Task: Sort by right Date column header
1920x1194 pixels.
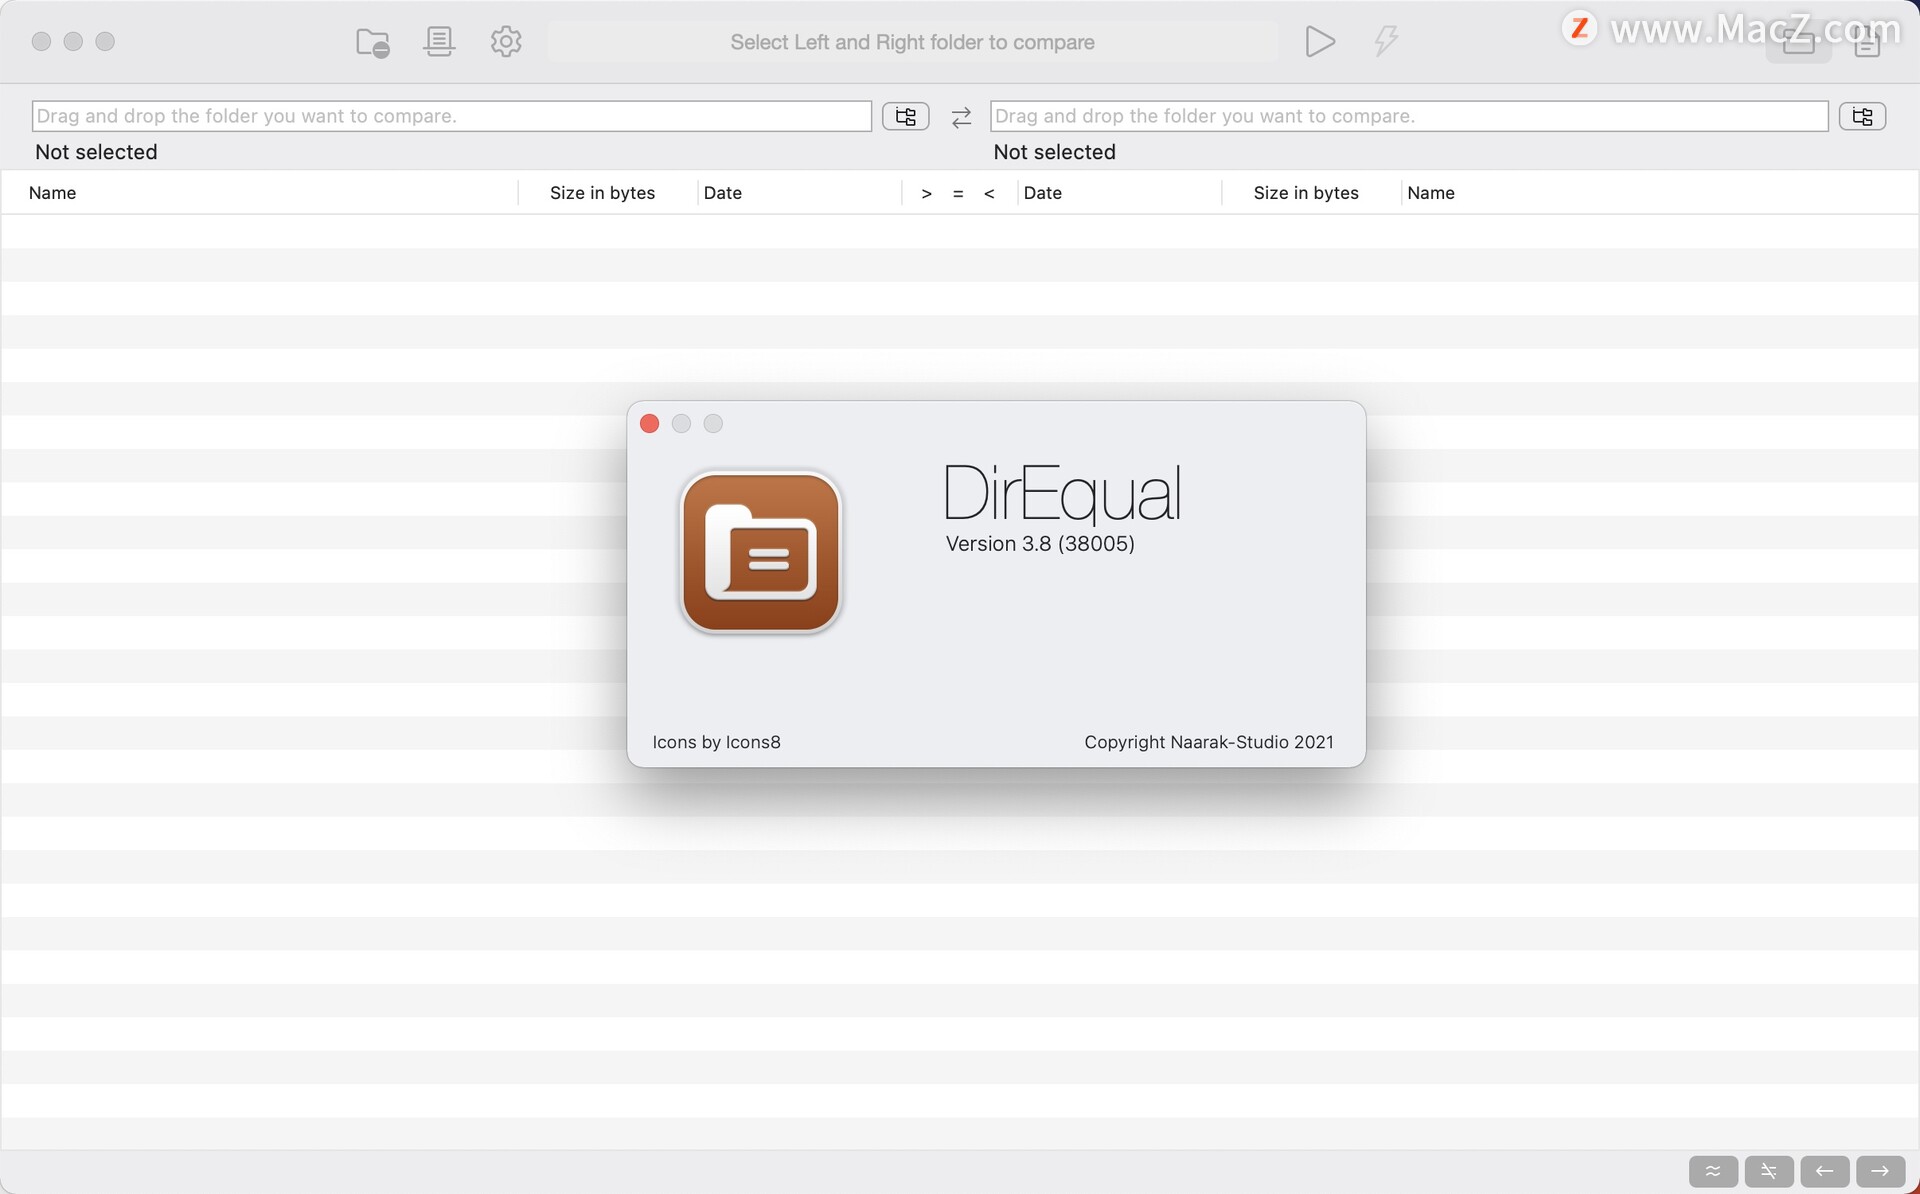Action: point(1042,193)
